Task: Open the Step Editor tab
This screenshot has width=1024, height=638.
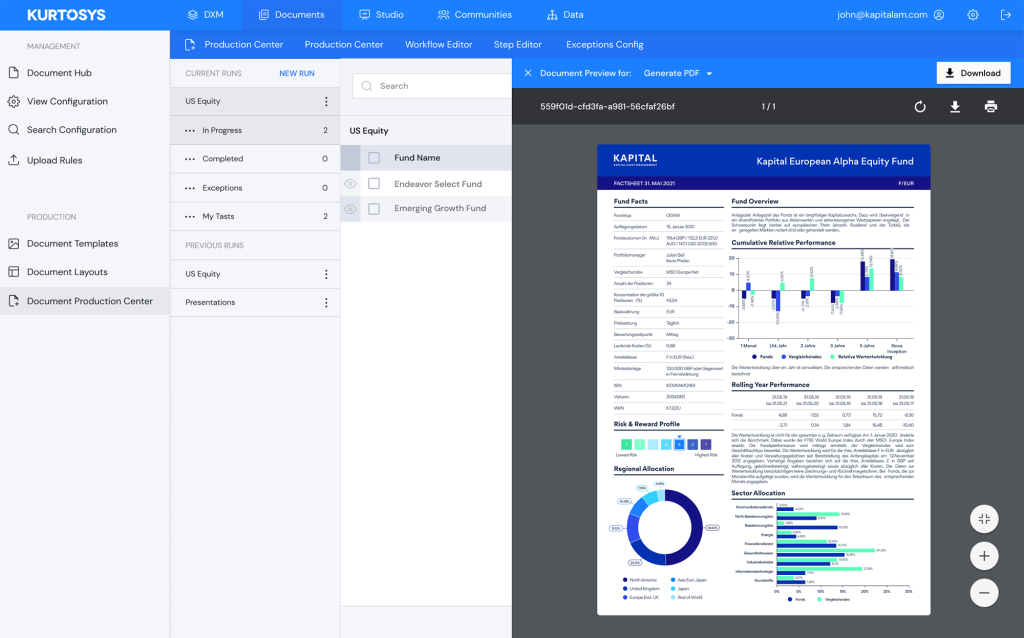Action: pyautogui.click(x=517, y=44)
